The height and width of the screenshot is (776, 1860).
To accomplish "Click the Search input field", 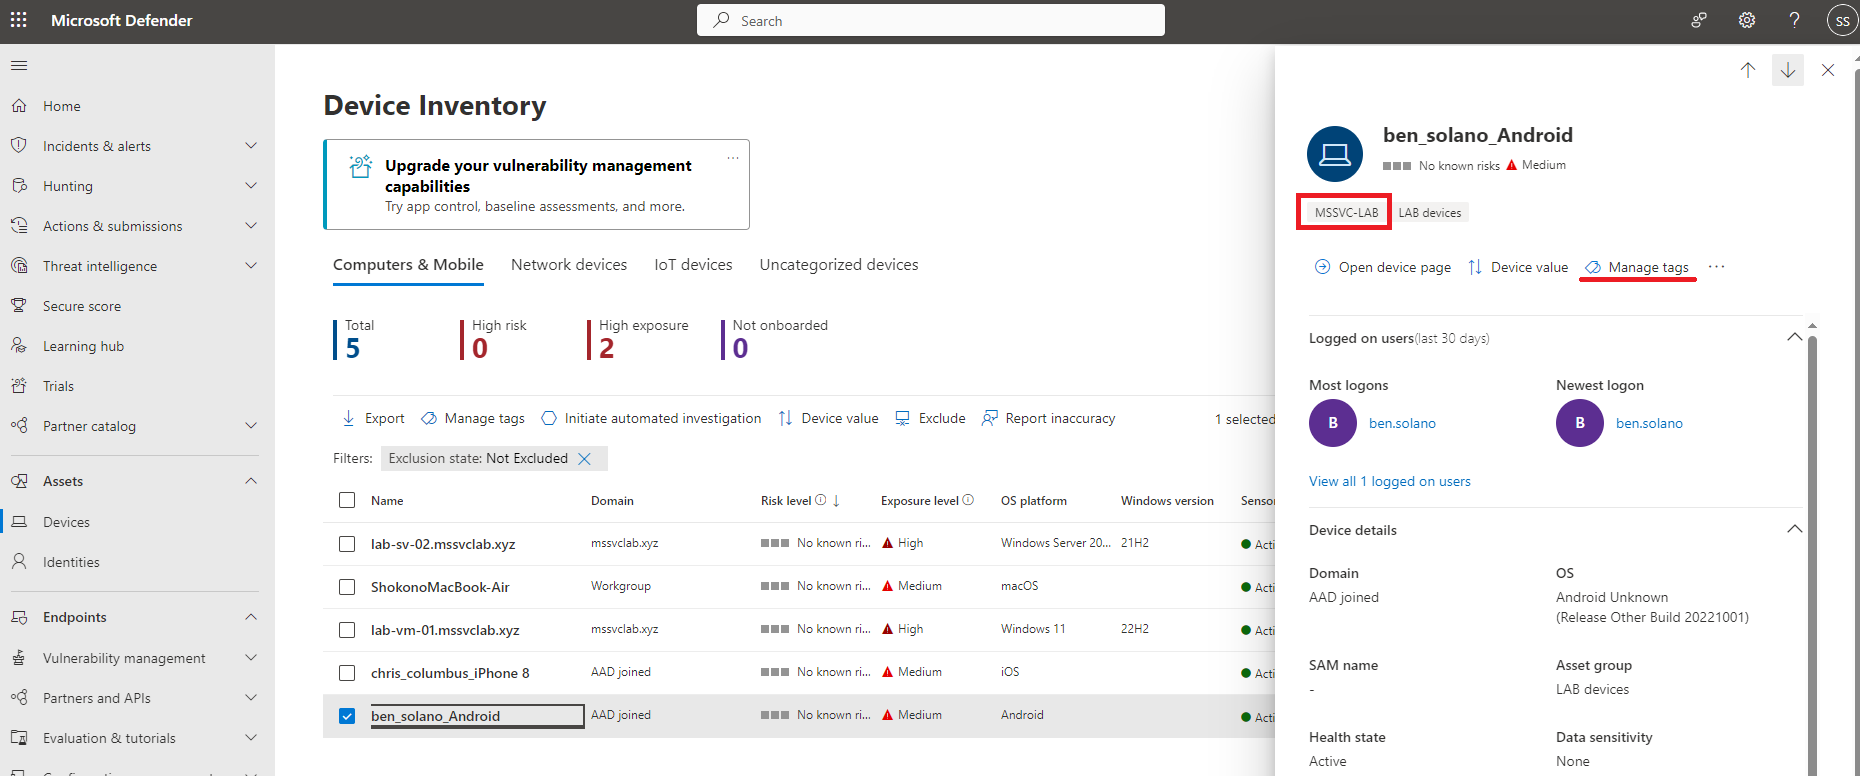I will (931, 20).
